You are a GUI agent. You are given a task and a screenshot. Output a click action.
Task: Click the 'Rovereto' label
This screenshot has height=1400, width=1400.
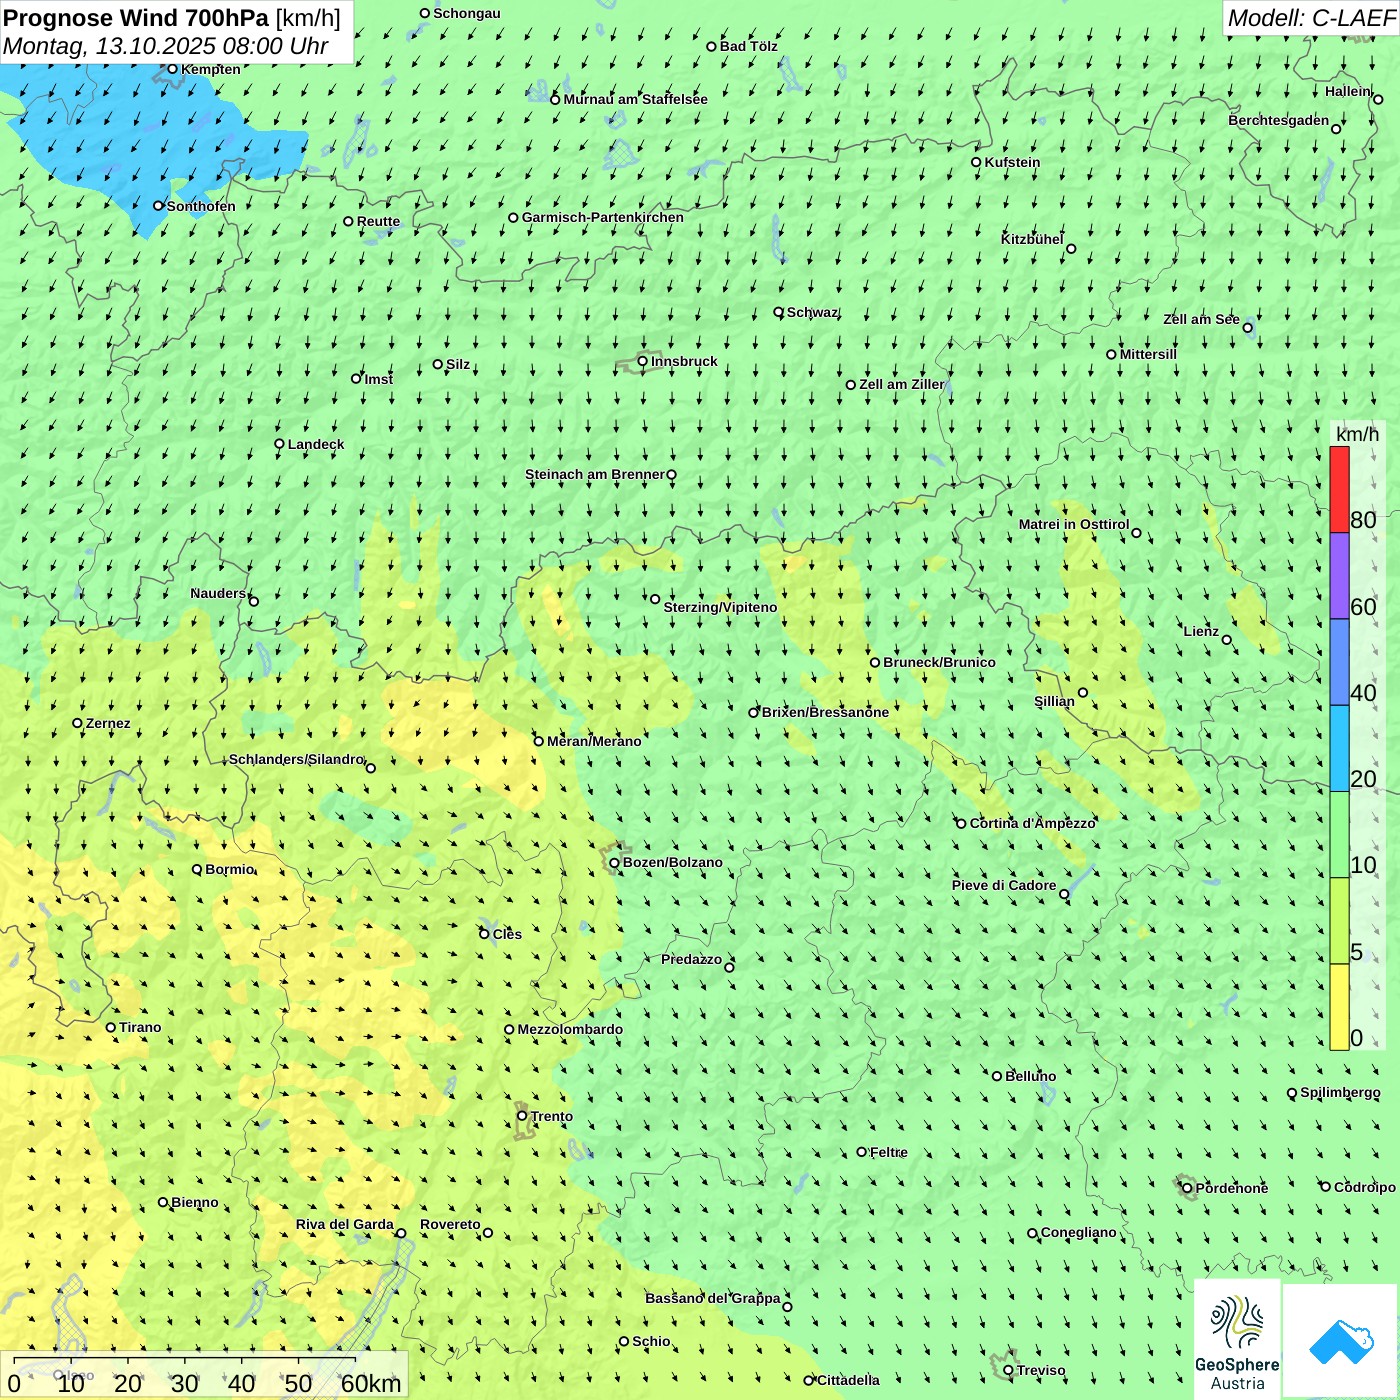point(450,1224)
